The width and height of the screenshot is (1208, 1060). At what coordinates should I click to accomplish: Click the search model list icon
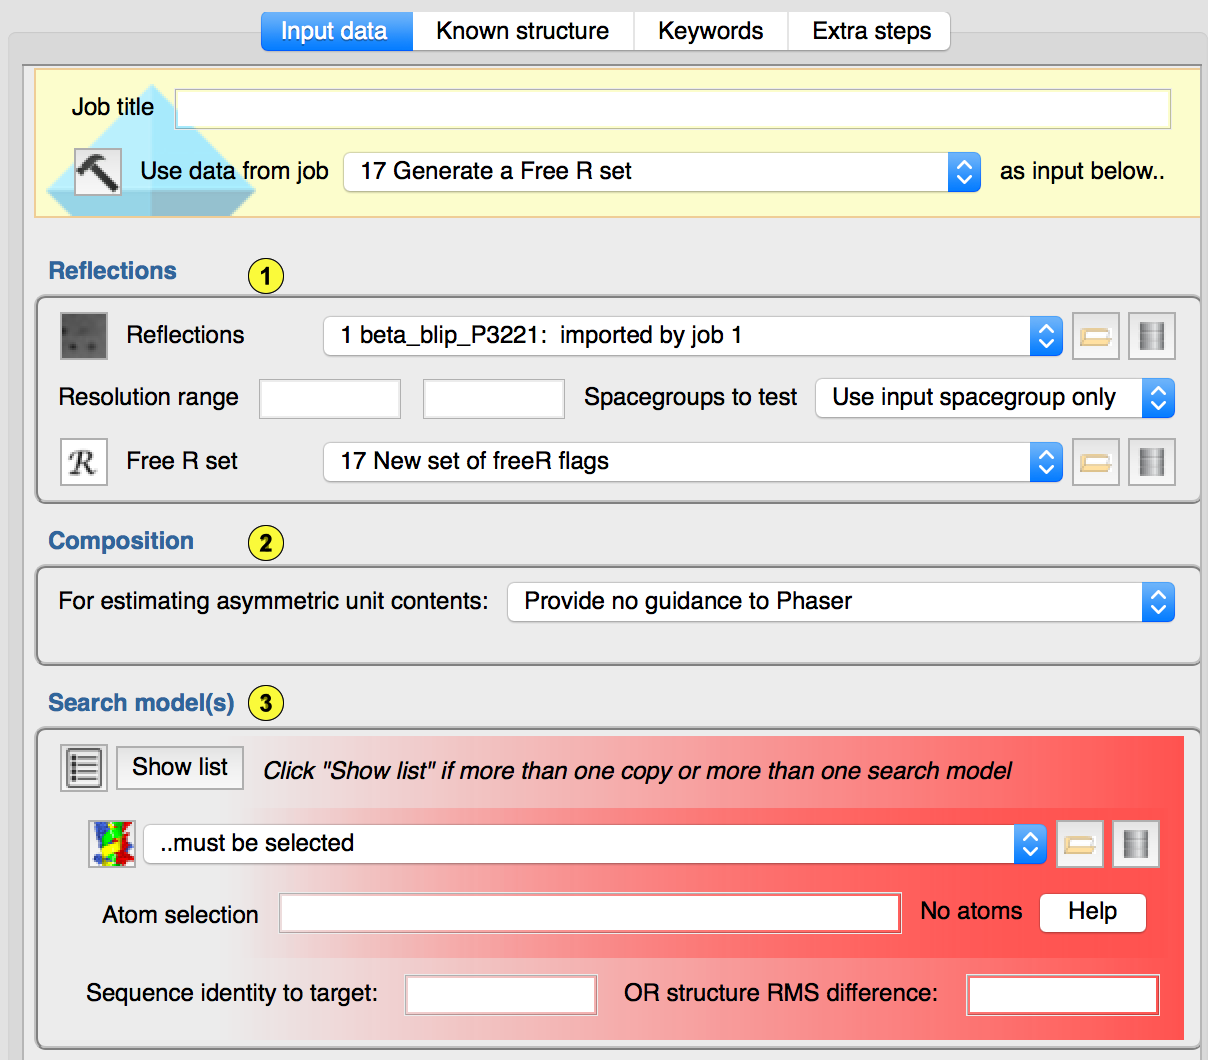[84, 768]
